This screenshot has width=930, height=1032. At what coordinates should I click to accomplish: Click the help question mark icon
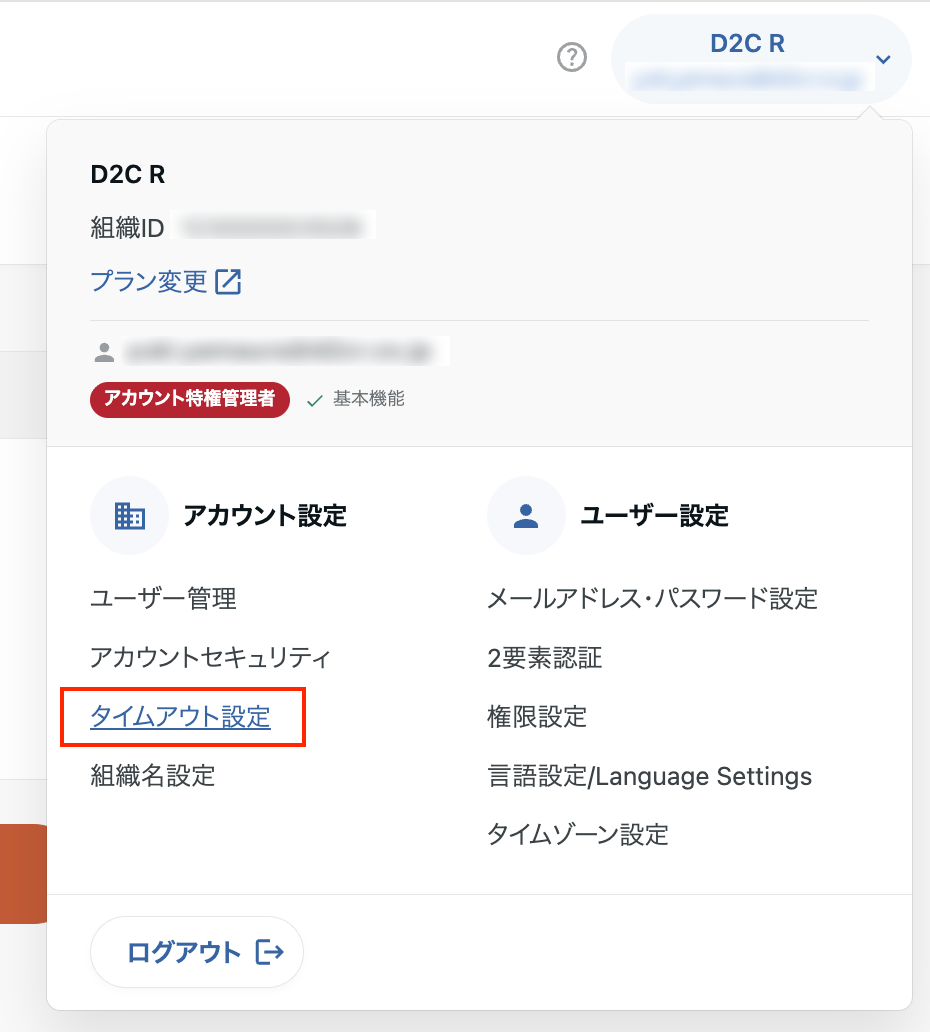(x=571, y=59)
